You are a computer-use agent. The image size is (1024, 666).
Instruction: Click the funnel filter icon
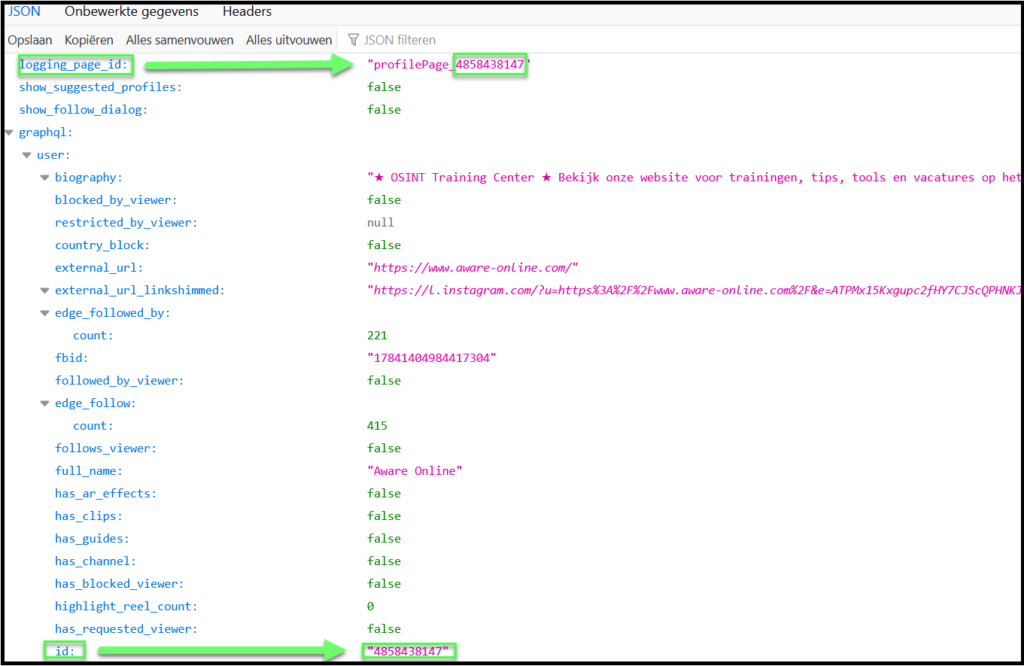click(353, 40)
